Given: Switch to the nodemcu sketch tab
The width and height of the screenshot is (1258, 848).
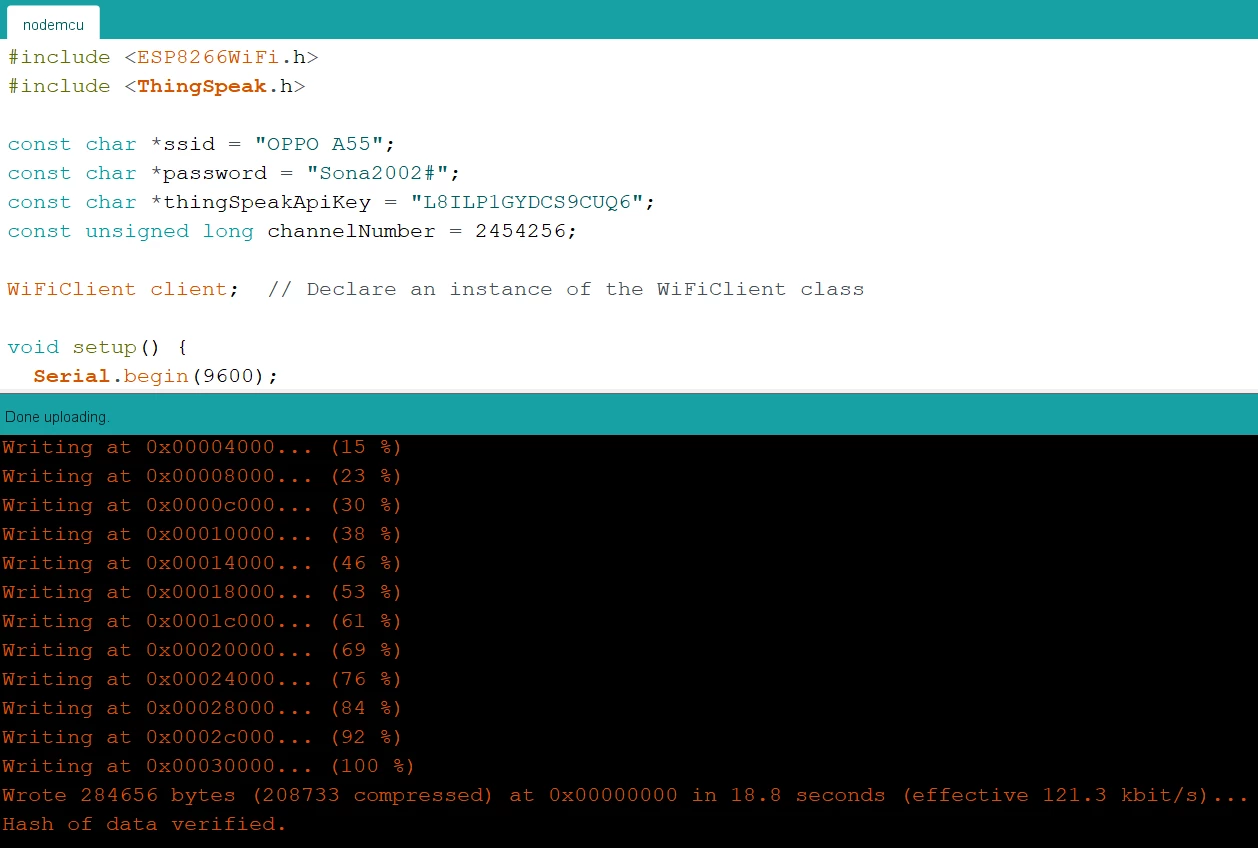Looking at the screenshot, I should coord(53,24).
